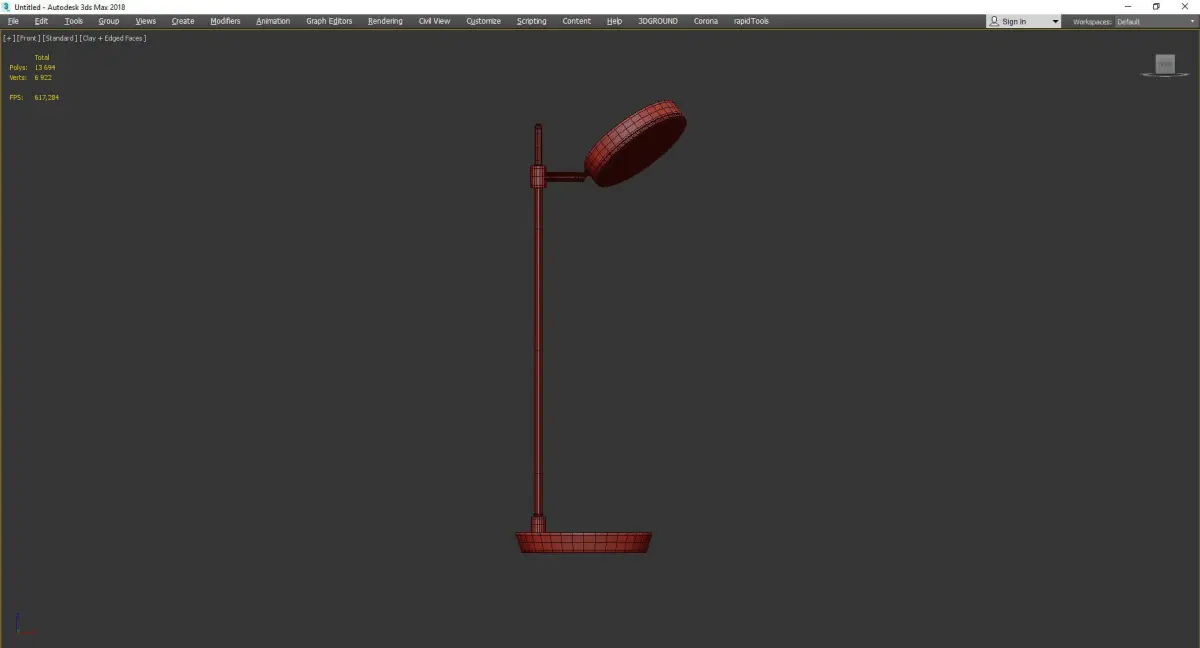Open the Civil View menu
Image resolution: width=1200 pixels, height=648 pixels.
[434, 21]
